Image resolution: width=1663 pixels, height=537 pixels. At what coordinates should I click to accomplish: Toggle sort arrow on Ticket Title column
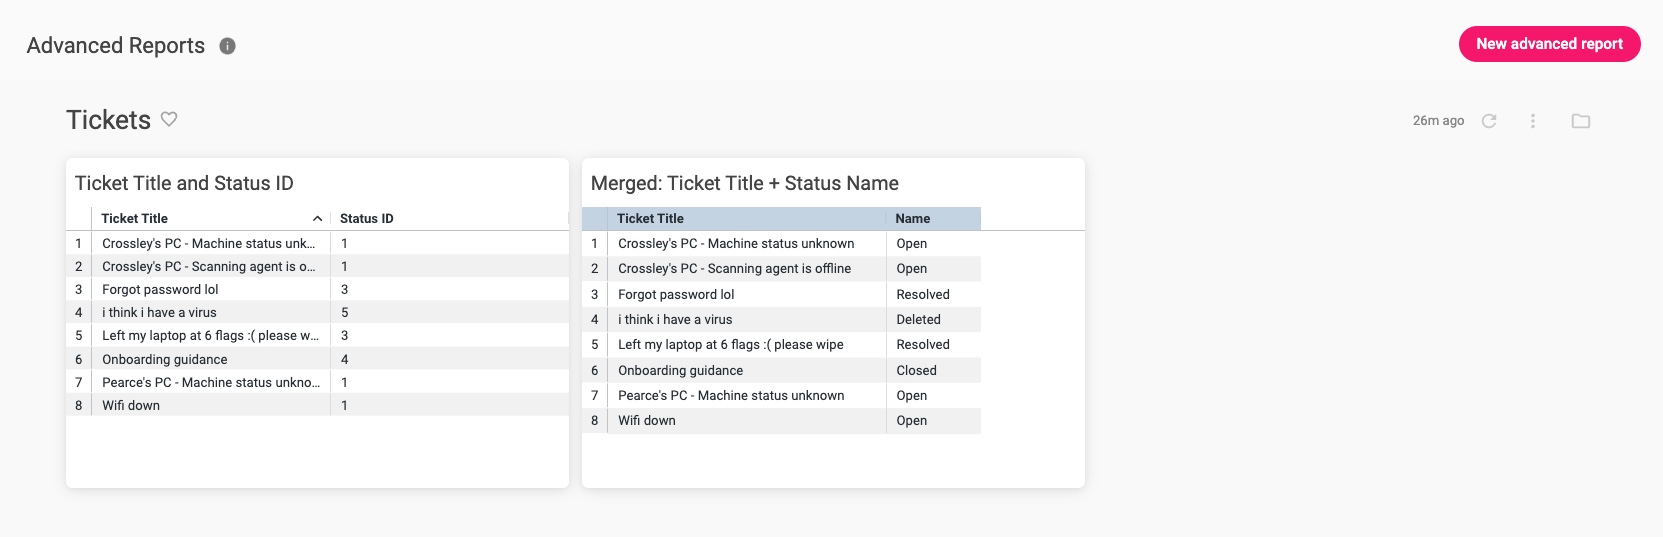tap(317, 219)
